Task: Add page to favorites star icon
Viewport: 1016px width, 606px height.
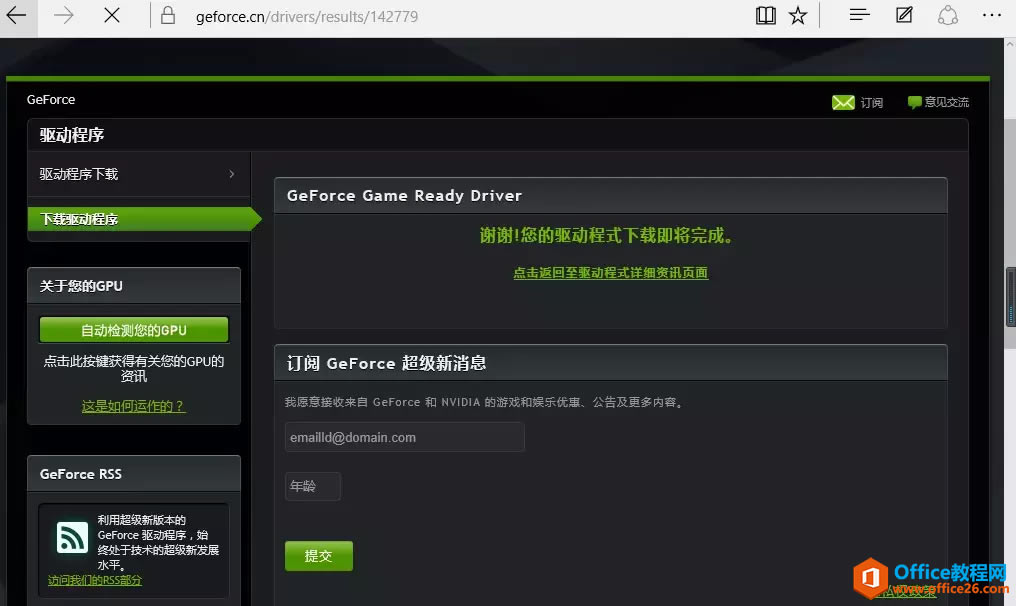Action: [798, 16]
